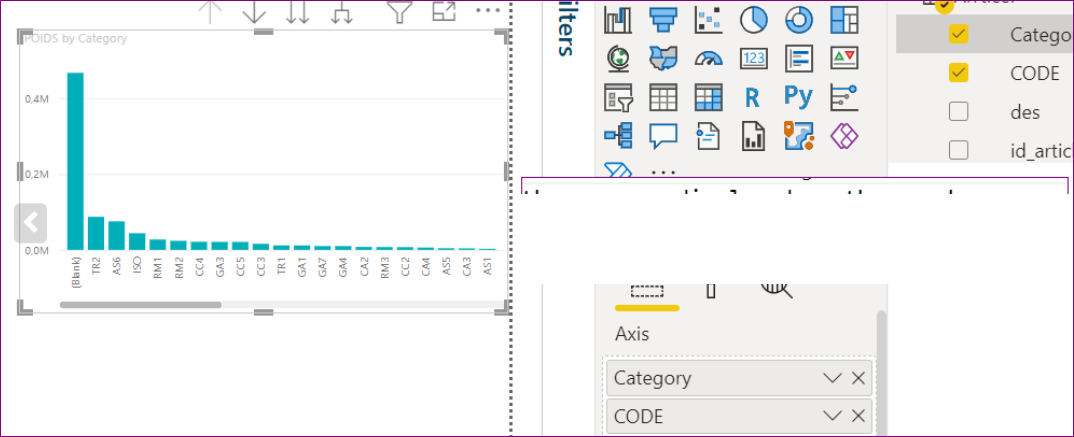Click the drill up arrow on chart
This screenshot has width=1074, height=437.
(210, 12)
